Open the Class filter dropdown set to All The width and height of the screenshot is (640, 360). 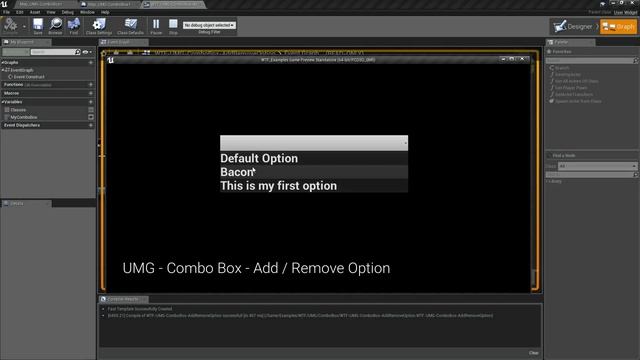[598, 166]
